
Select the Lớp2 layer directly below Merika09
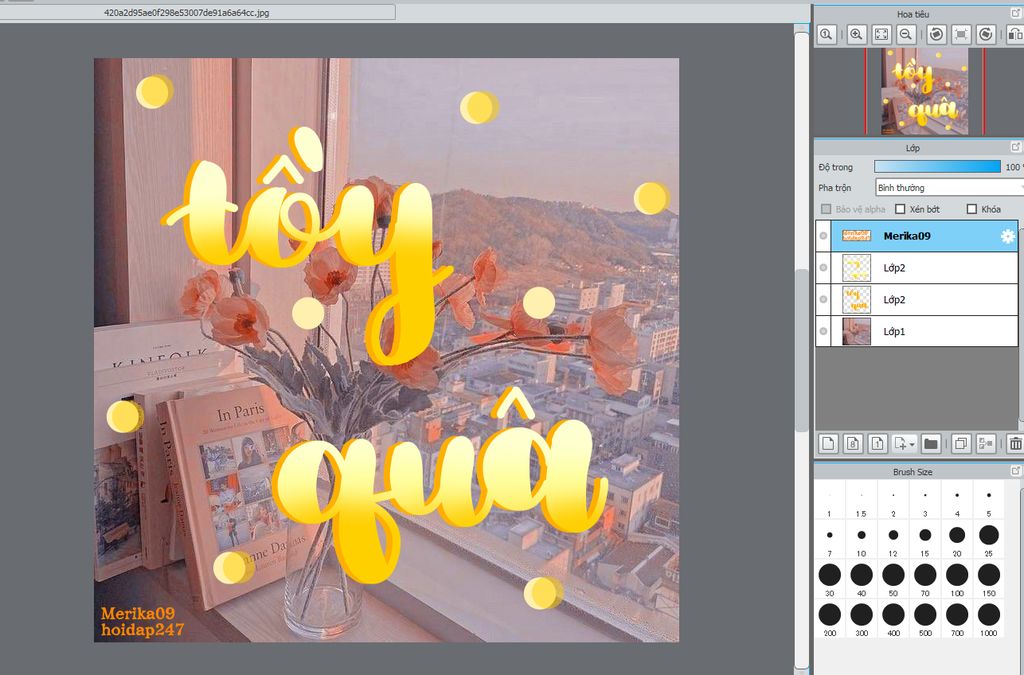[924, 268]
